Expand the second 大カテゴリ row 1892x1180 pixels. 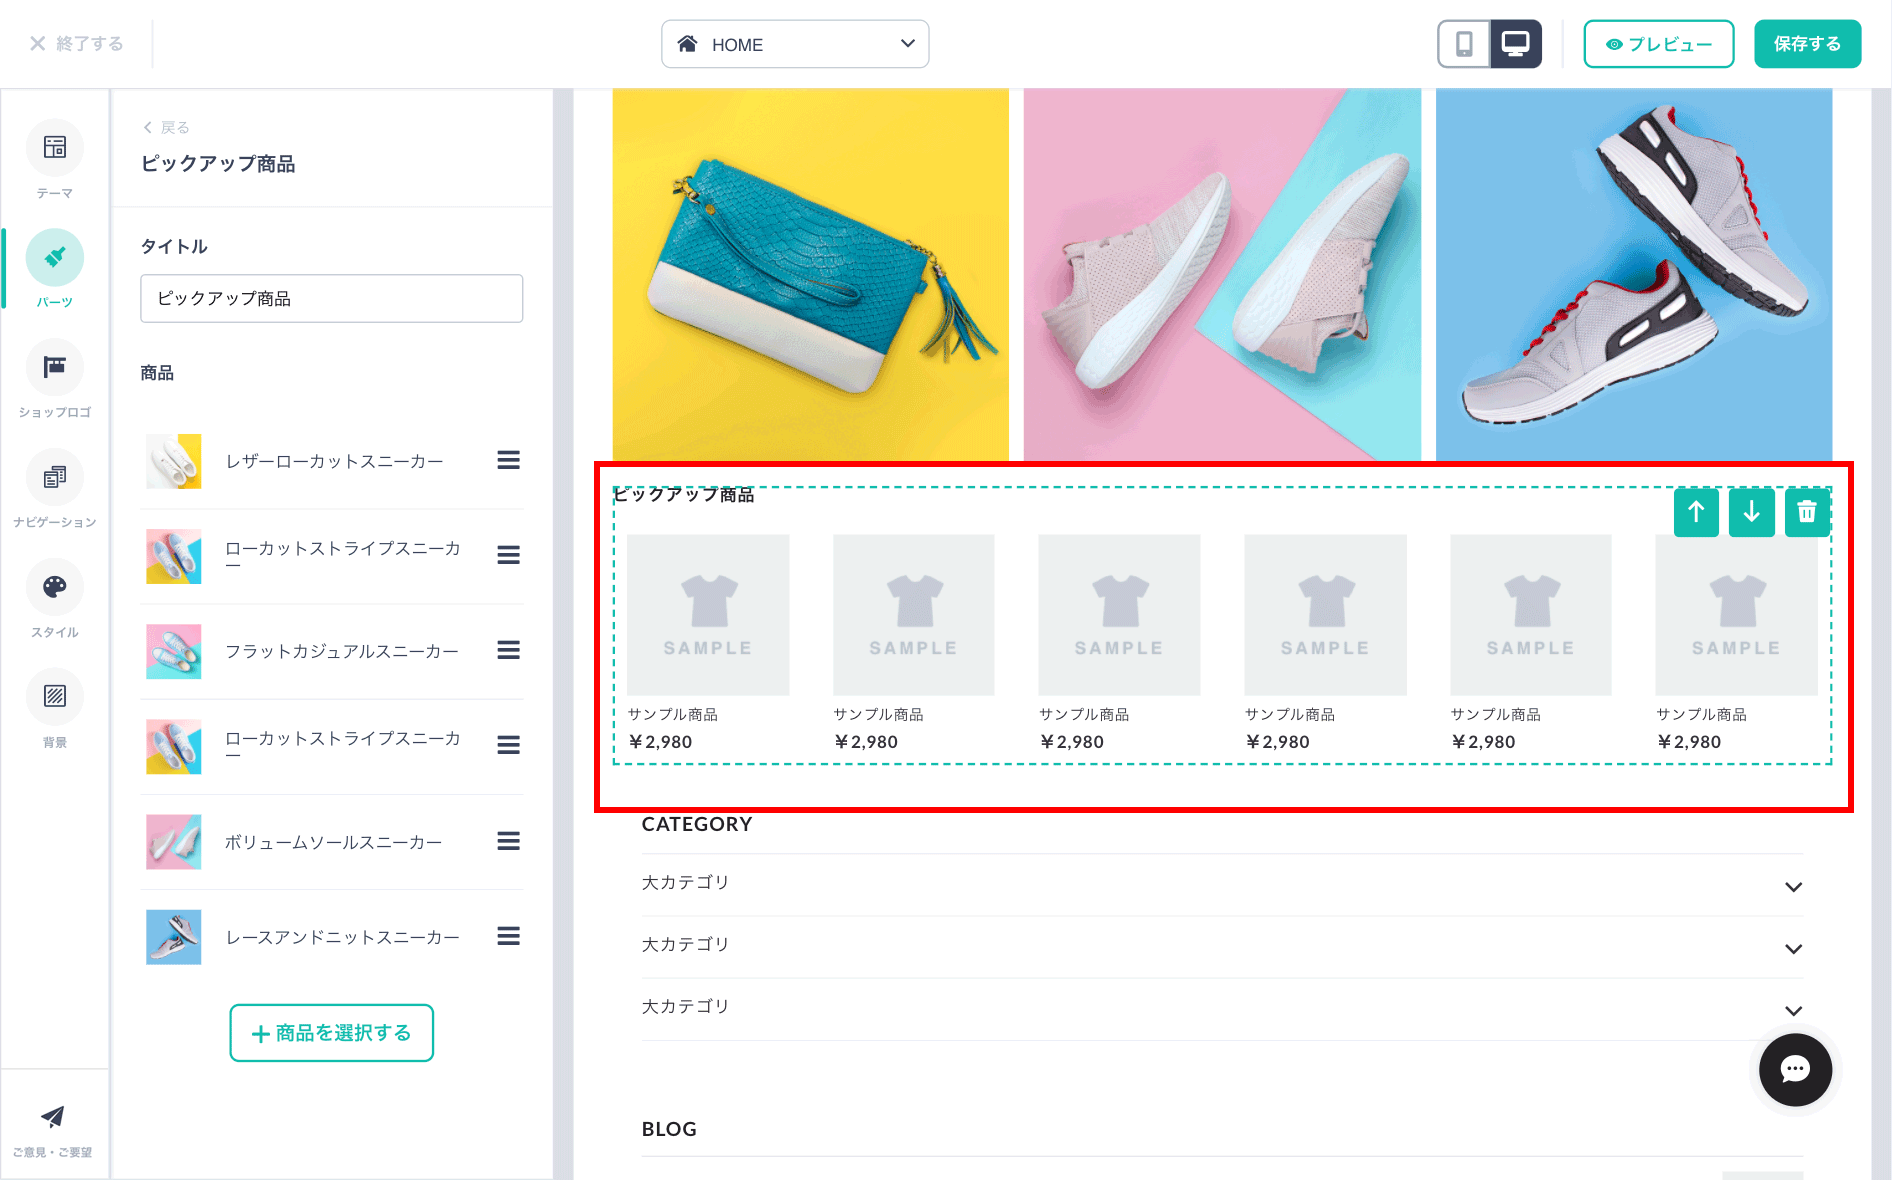[1223, 947]
